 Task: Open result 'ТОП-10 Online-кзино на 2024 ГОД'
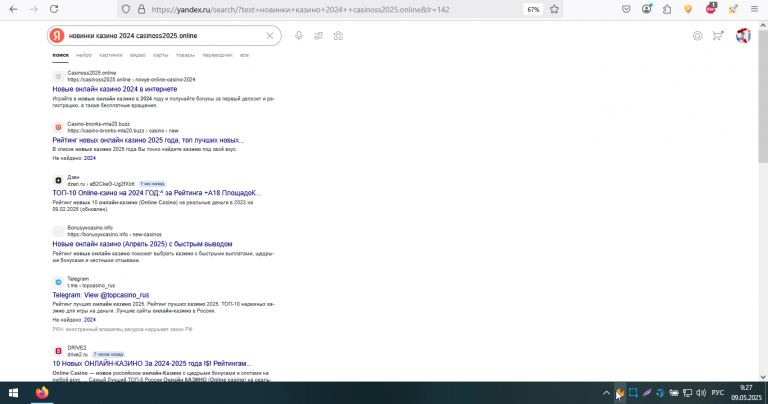click(x=157, y=193)
